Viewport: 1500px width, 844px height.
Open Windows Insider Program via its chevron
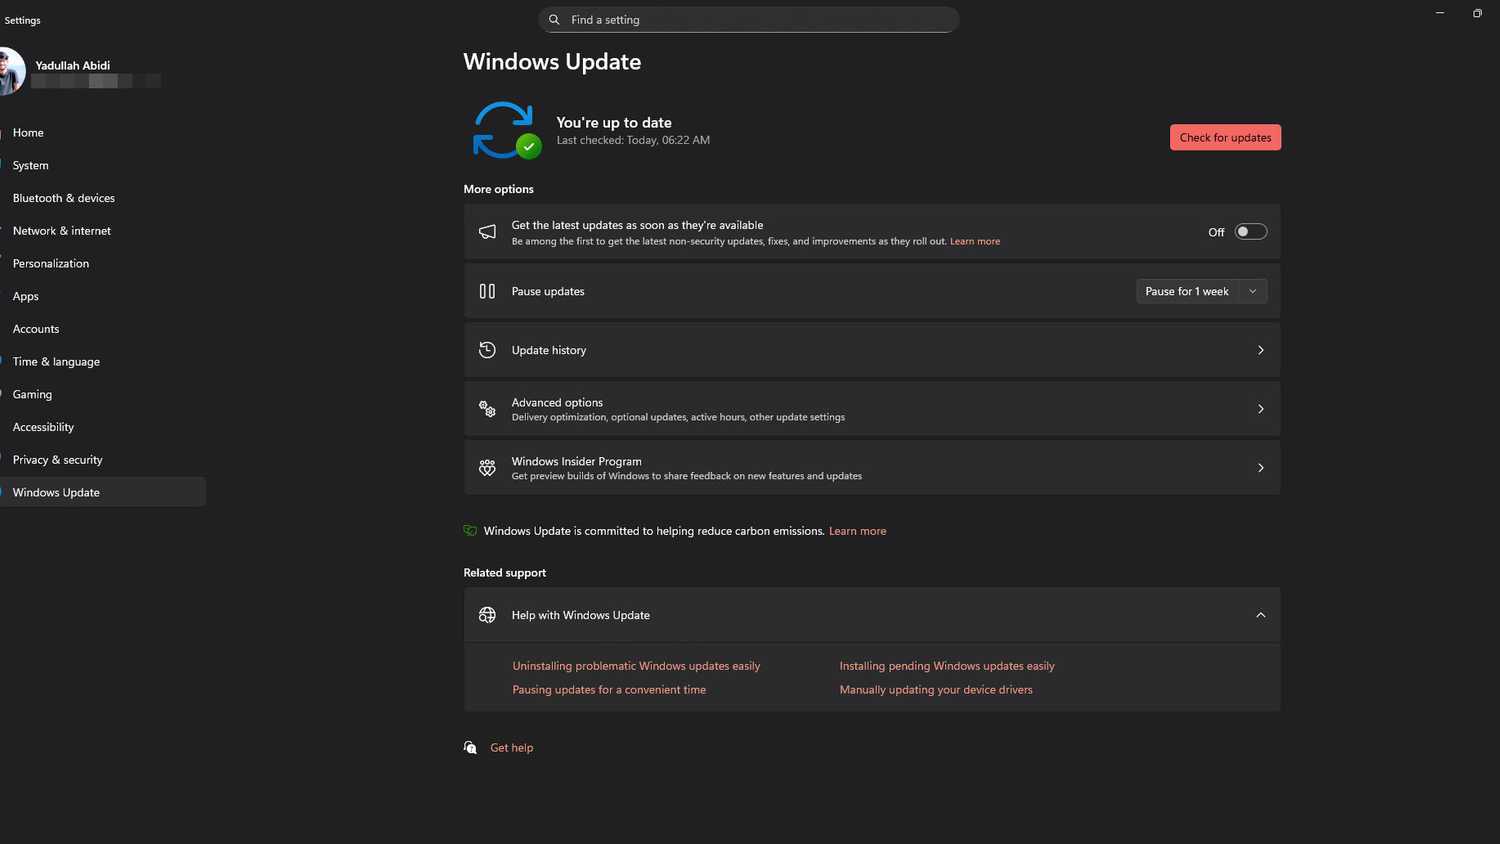(x=1260, y=468)
